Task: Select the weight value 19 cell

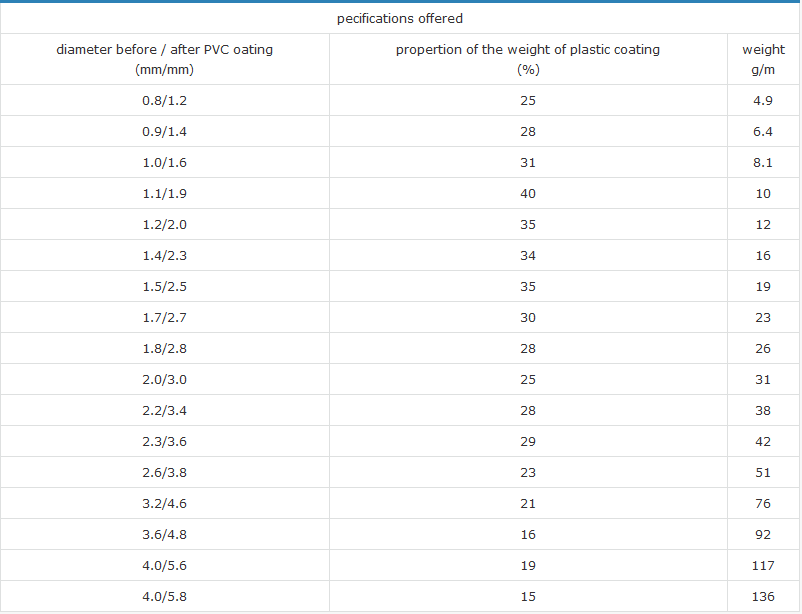Action: point(763,286)
